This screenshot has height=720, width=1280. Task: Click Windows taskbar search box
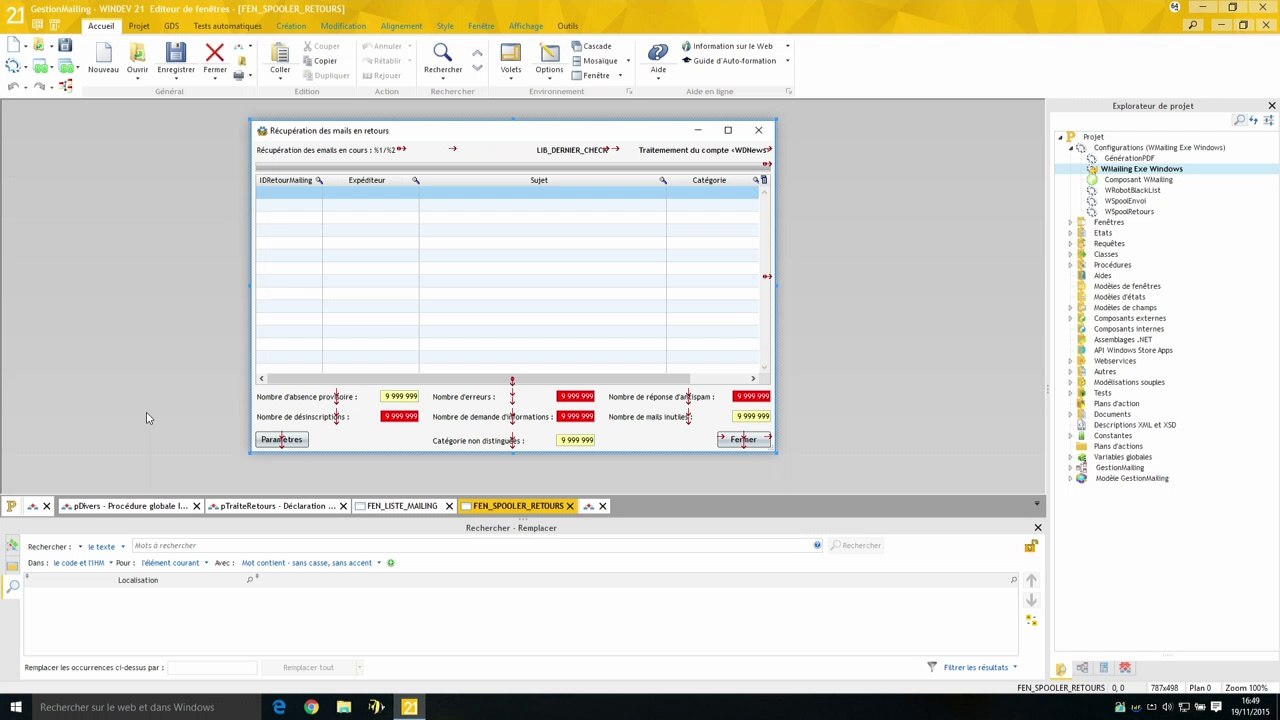[145, 707]
